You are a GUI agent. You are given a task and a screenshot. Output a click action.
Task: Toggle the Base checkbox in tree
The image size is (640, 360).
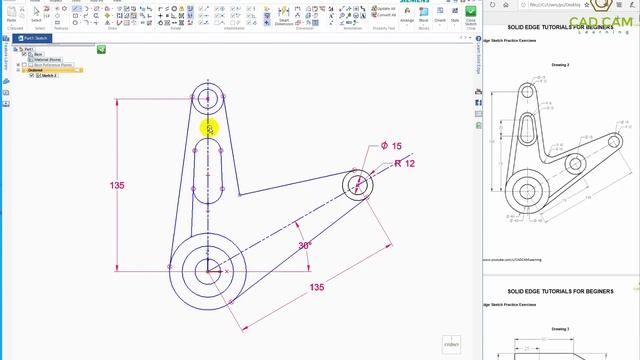24,54
